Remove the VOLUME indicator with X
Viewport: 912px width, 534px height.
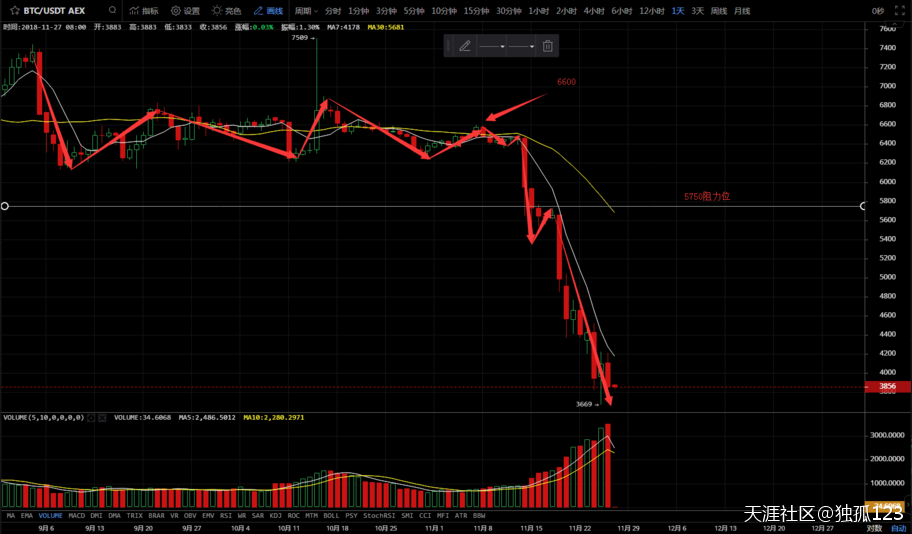[x=102, y=418]
